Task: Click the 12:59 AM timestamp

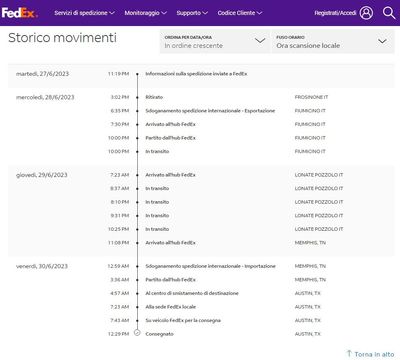Action: pos(118,266)
